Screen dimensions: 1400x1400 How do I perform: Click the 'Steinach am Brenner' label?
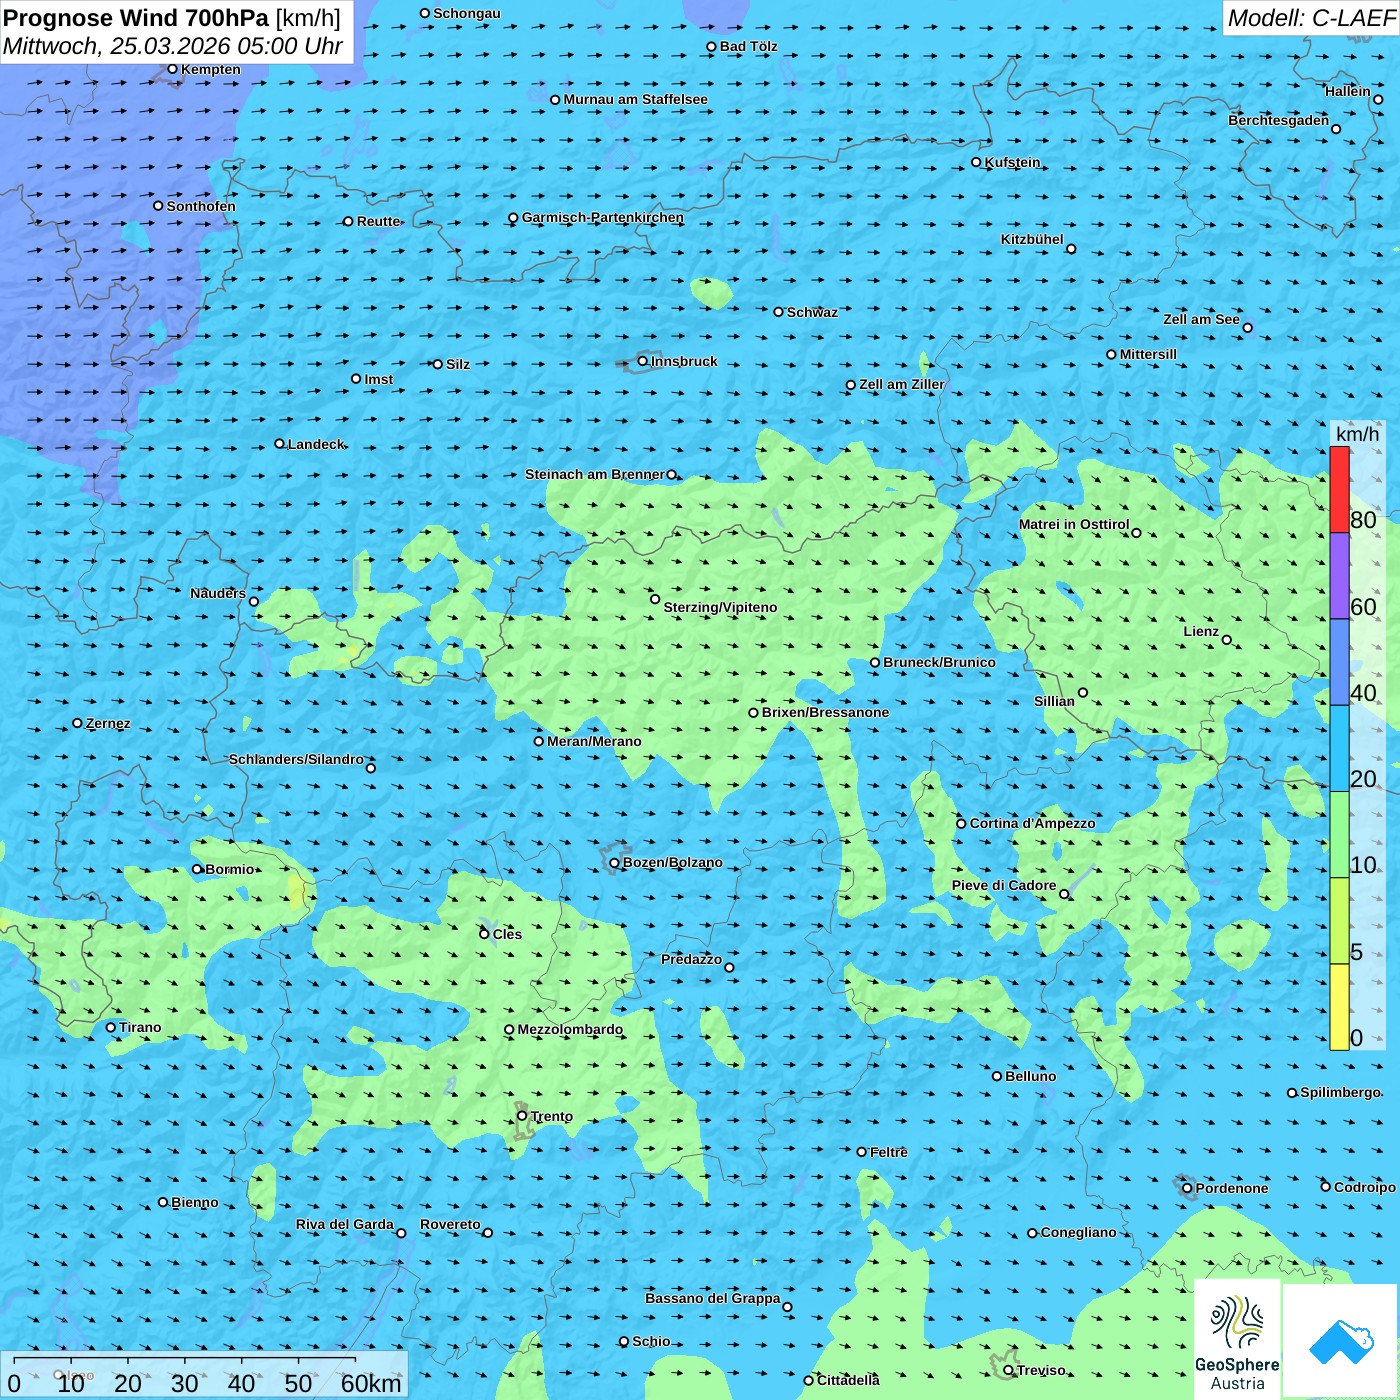595,474
